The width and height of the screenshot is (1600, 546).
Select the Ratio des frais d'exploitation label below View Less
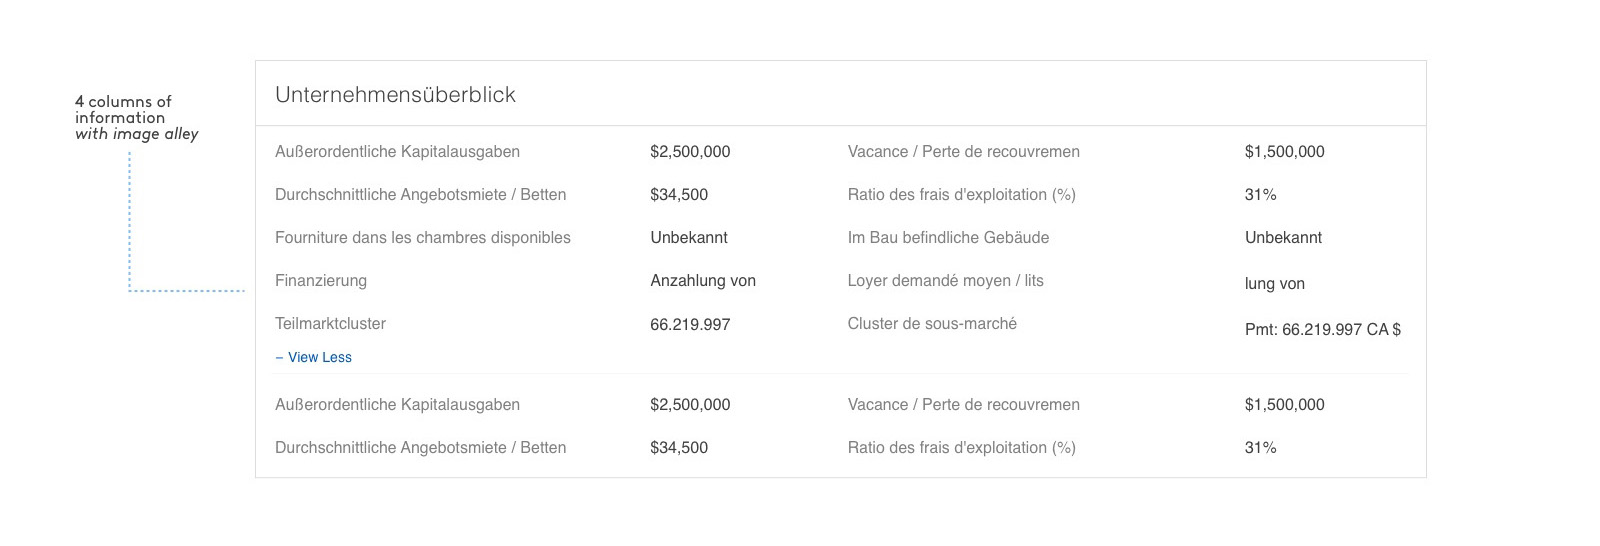coord(961,448)
